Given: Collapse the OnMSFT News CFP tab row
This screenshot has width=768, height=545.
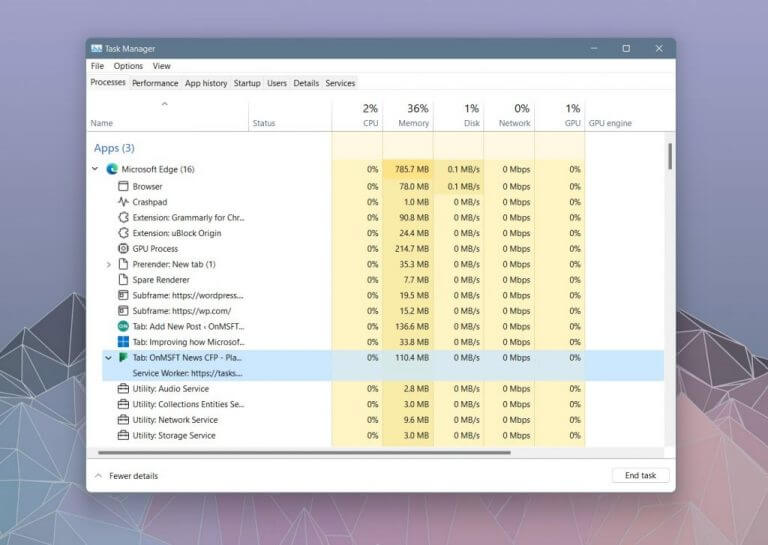Looking at the screenshot, I should pyautogui.click(x=108, y=358).
